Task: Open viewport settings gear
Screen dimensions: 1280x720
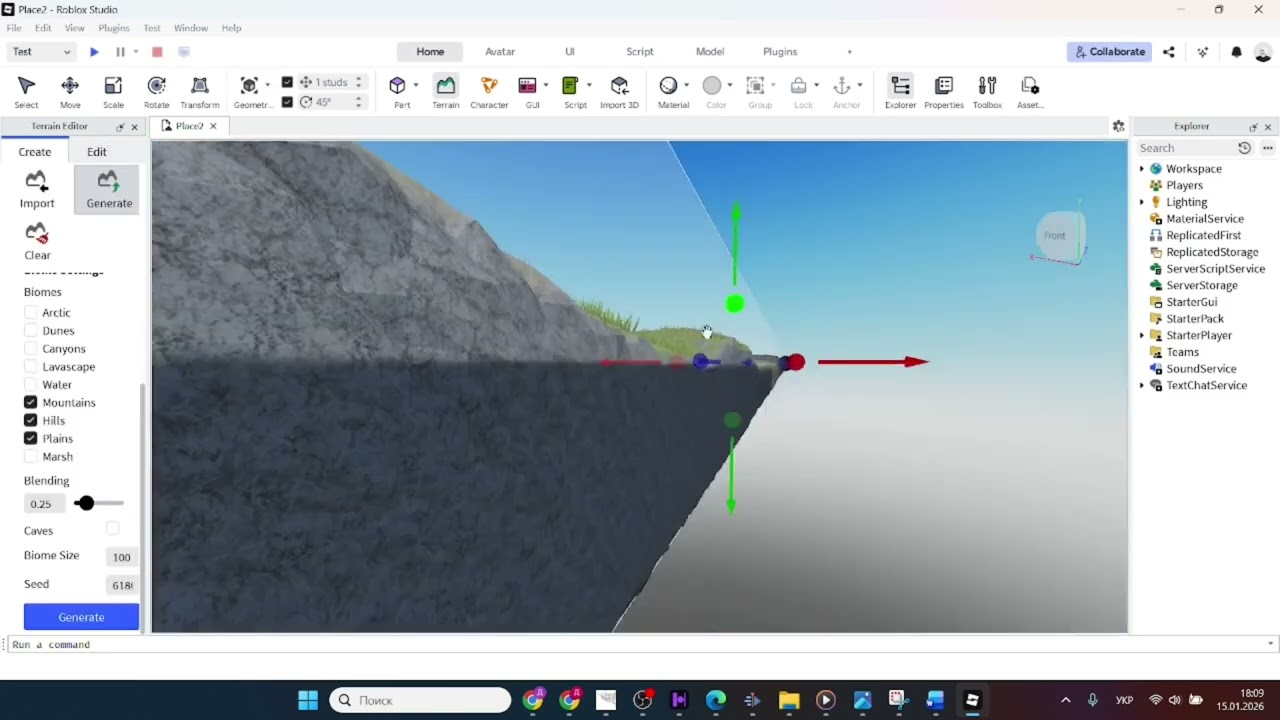Action: 1118,126
